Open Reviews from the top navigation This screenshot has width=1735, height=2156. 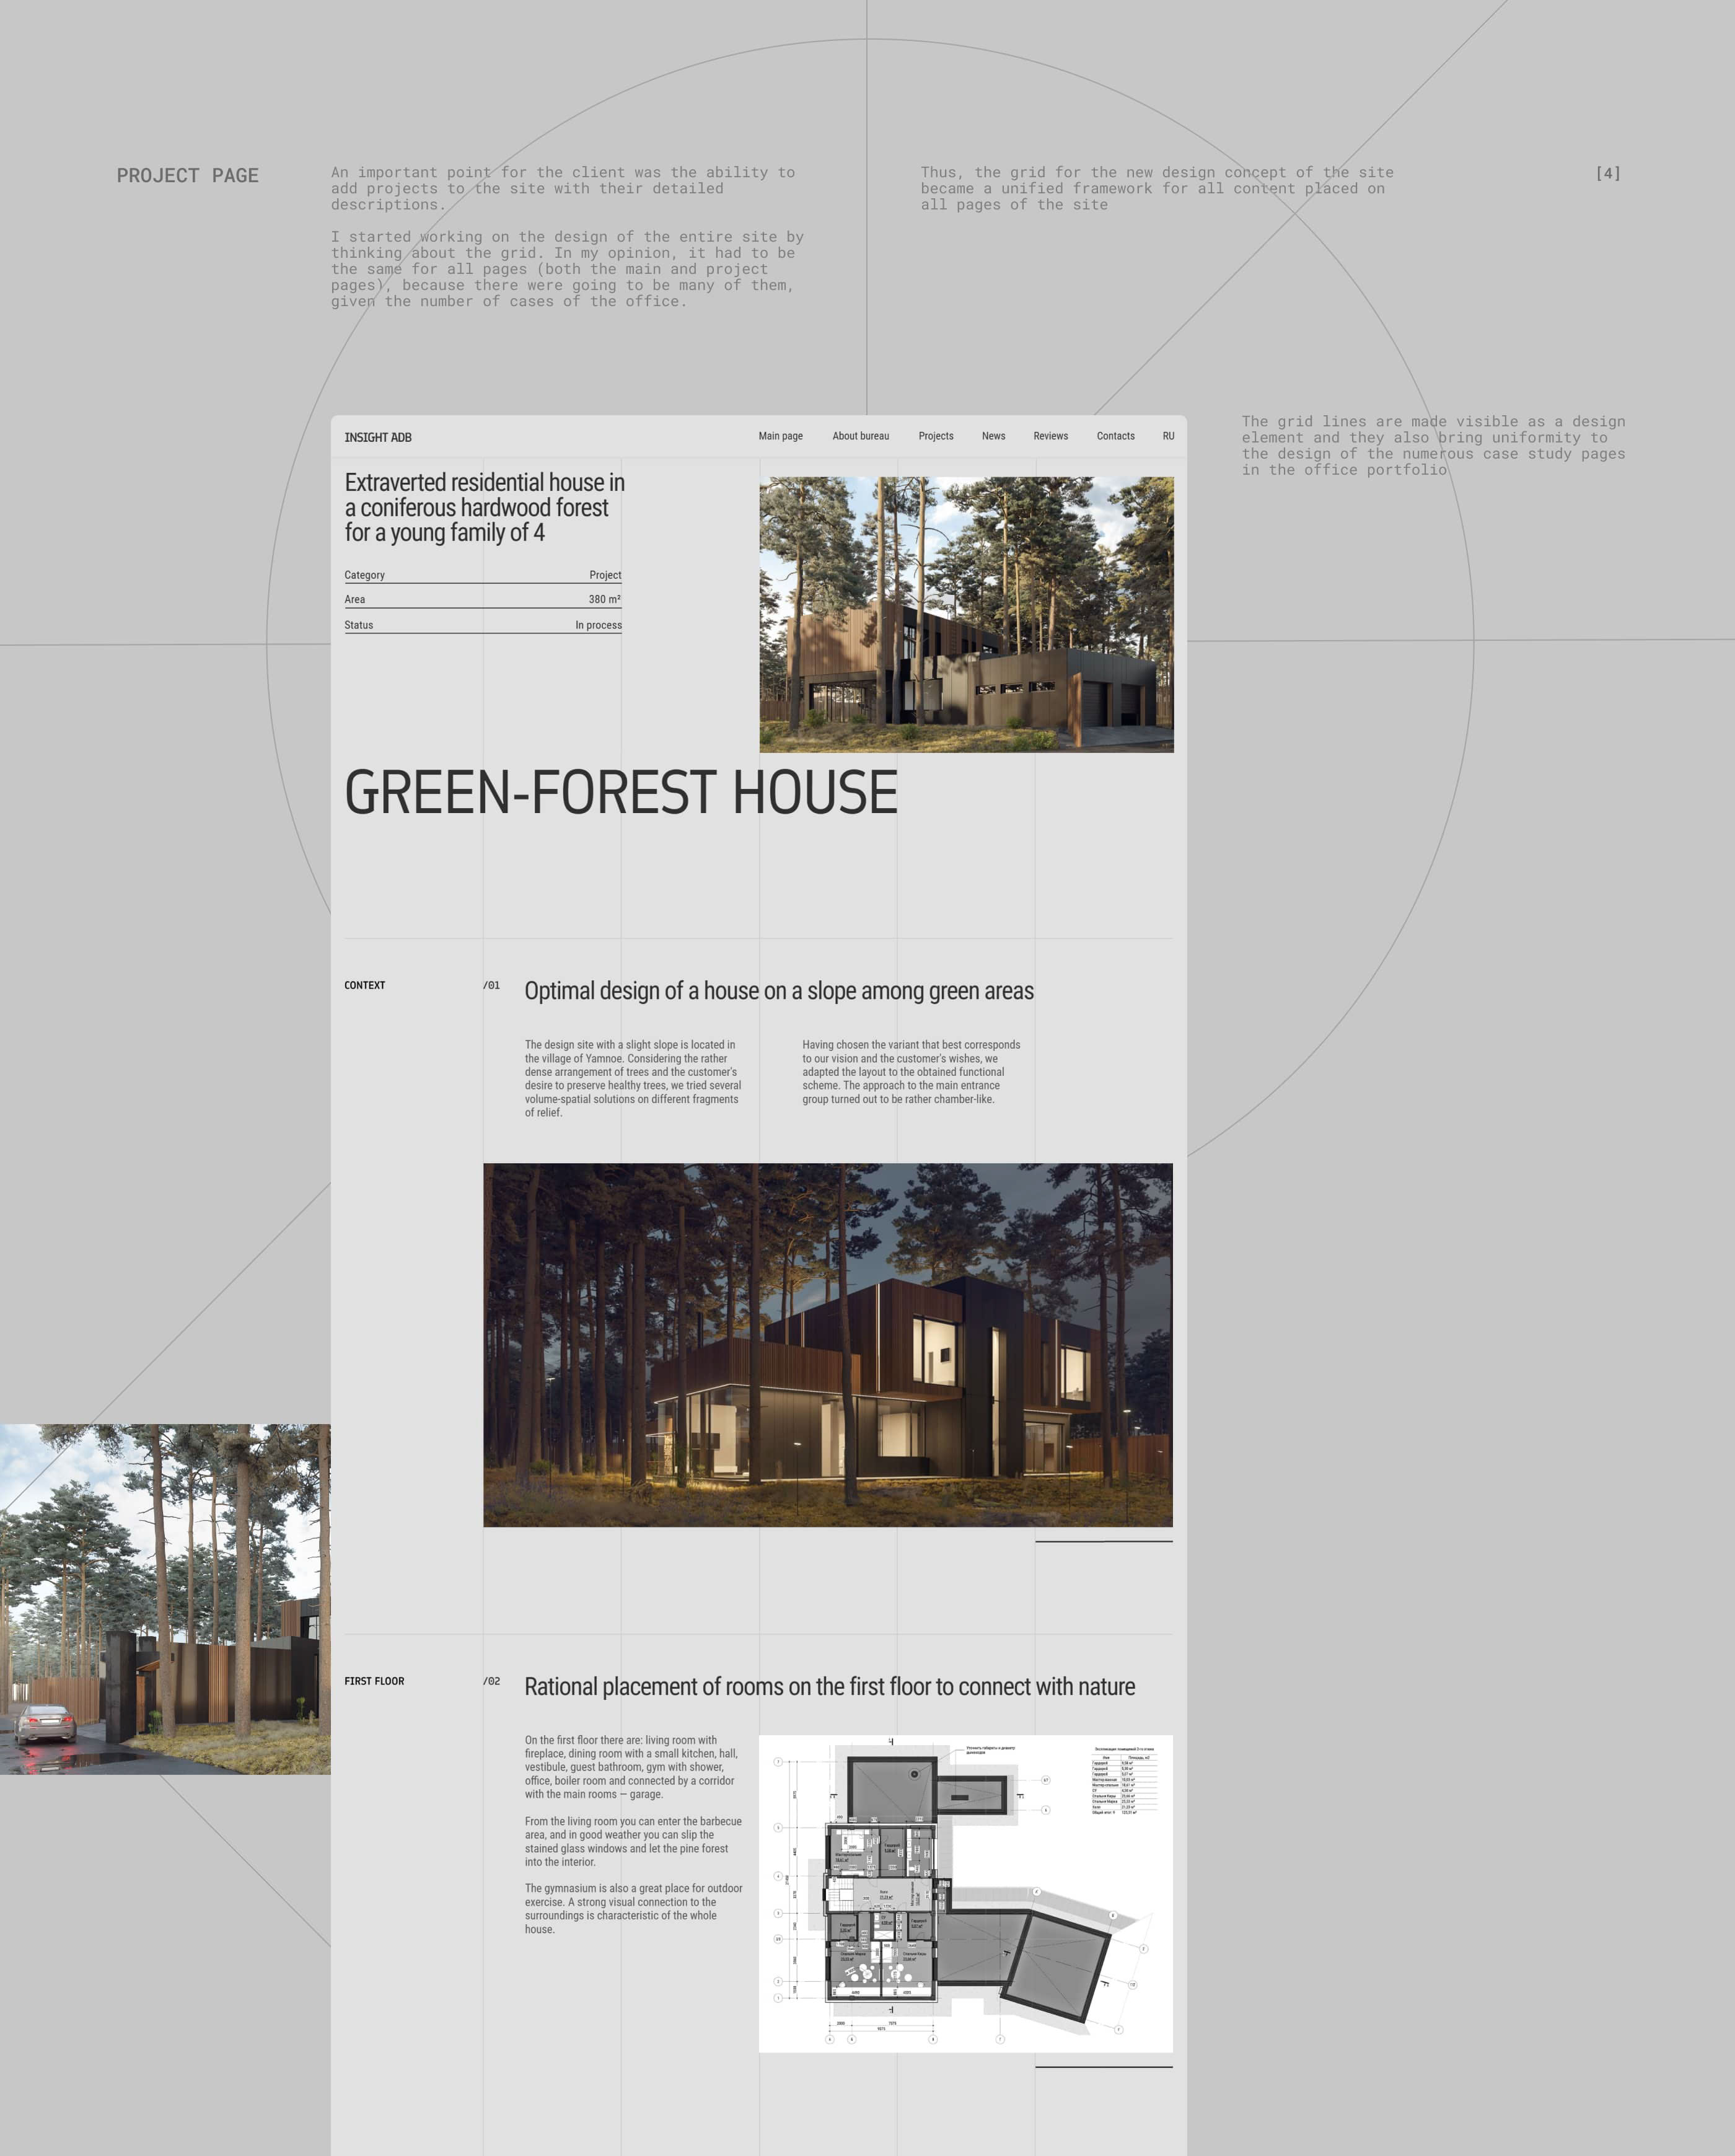point(1050,436)
